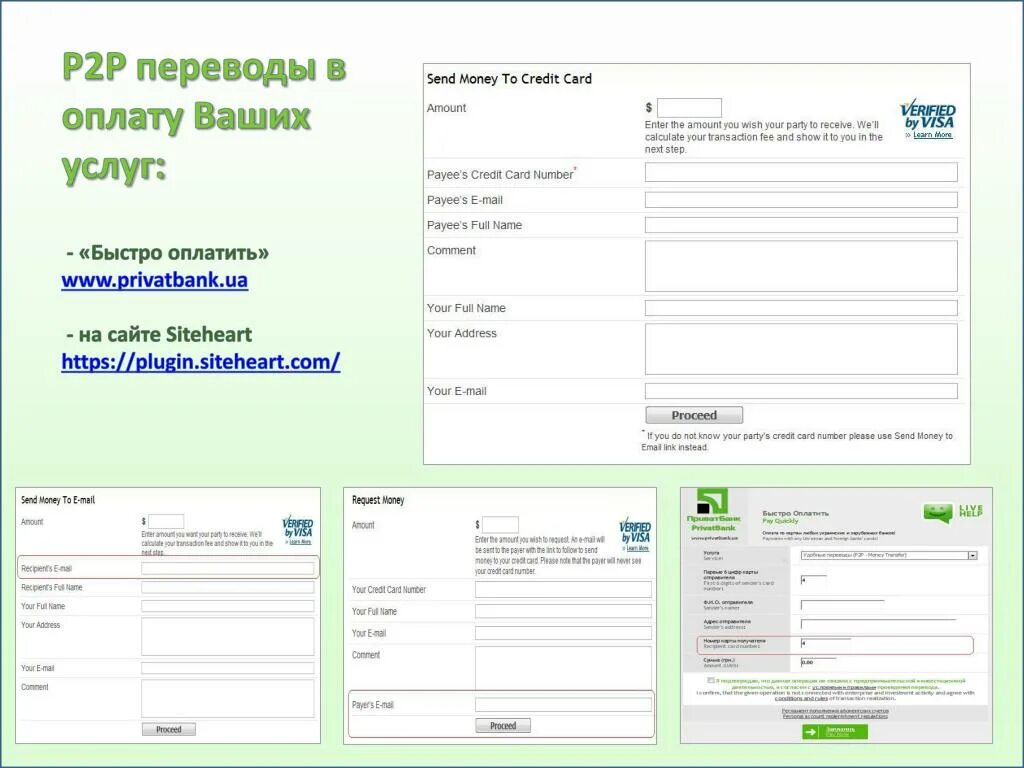Image resolution: width=1024 pixels, height=768 pixels.
Task: Click the 'Send Money To Credit Card' heading
Action: click(509, 79)
